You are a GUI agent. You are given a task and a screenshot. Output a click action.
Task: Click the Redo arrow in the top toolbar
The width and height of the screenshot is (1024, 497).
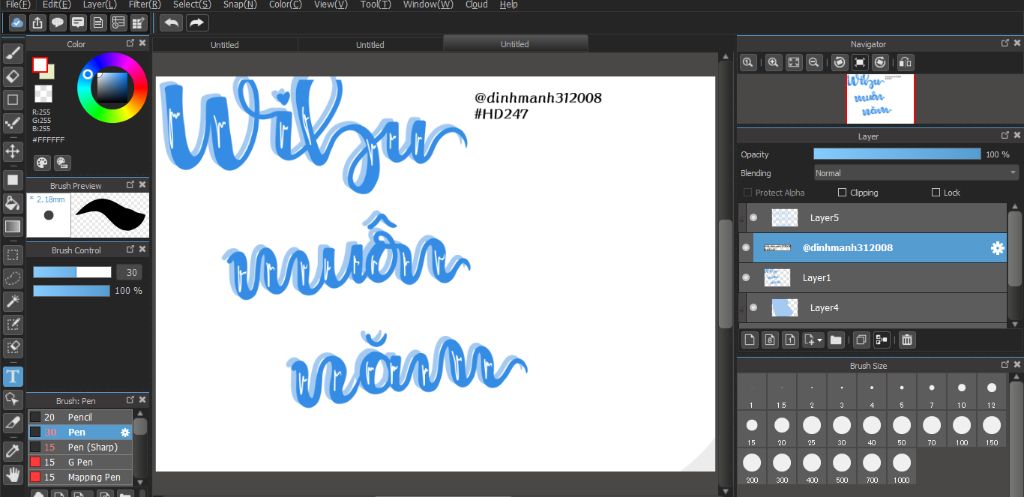coord(197,22)
